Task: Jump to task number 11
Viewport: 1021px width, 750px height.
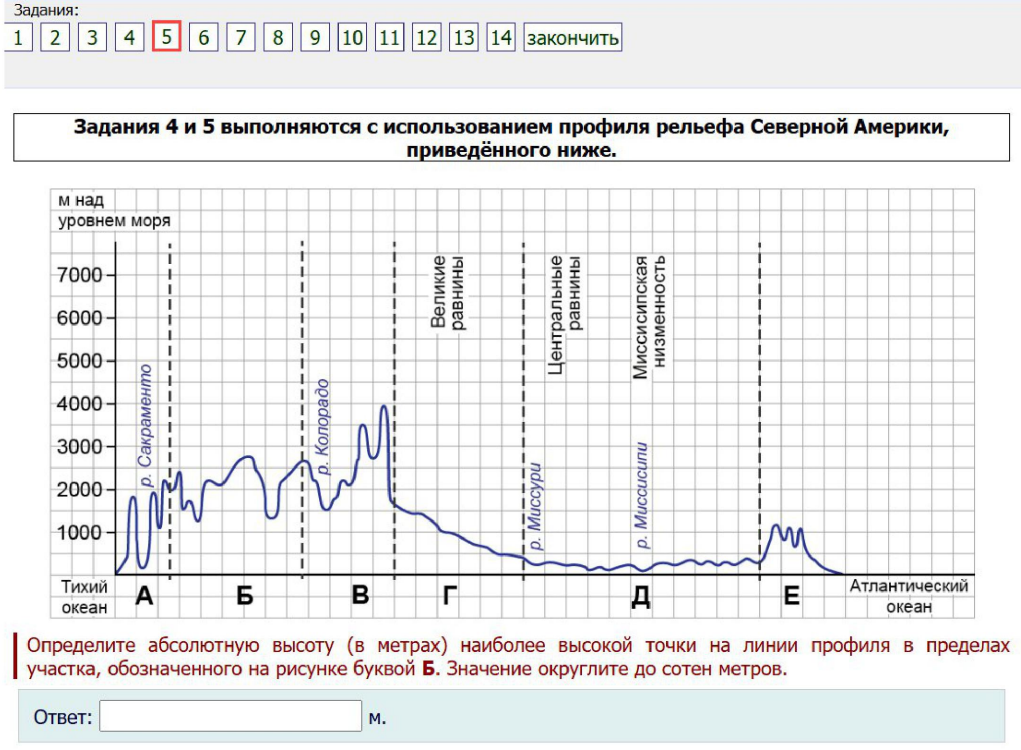Action: coord(389,38)
